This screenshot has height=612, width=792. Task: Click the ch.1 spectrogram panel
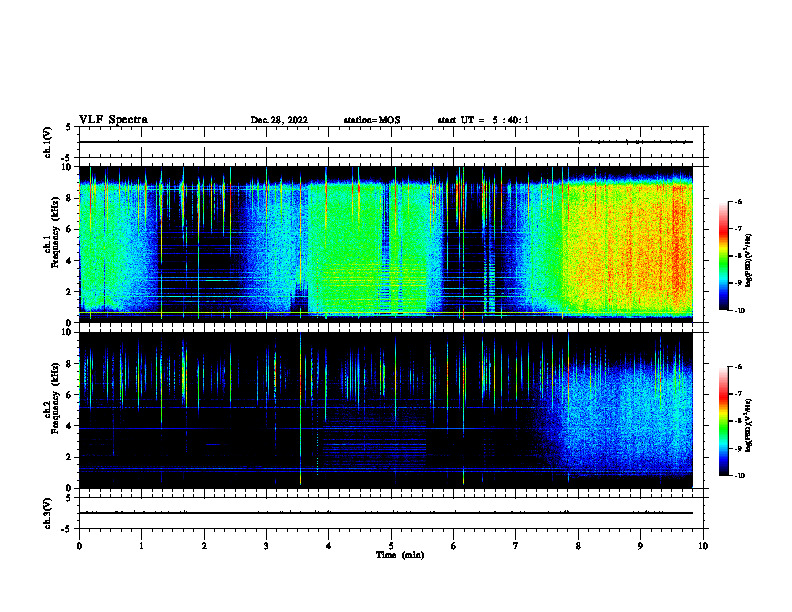[386, 244]
